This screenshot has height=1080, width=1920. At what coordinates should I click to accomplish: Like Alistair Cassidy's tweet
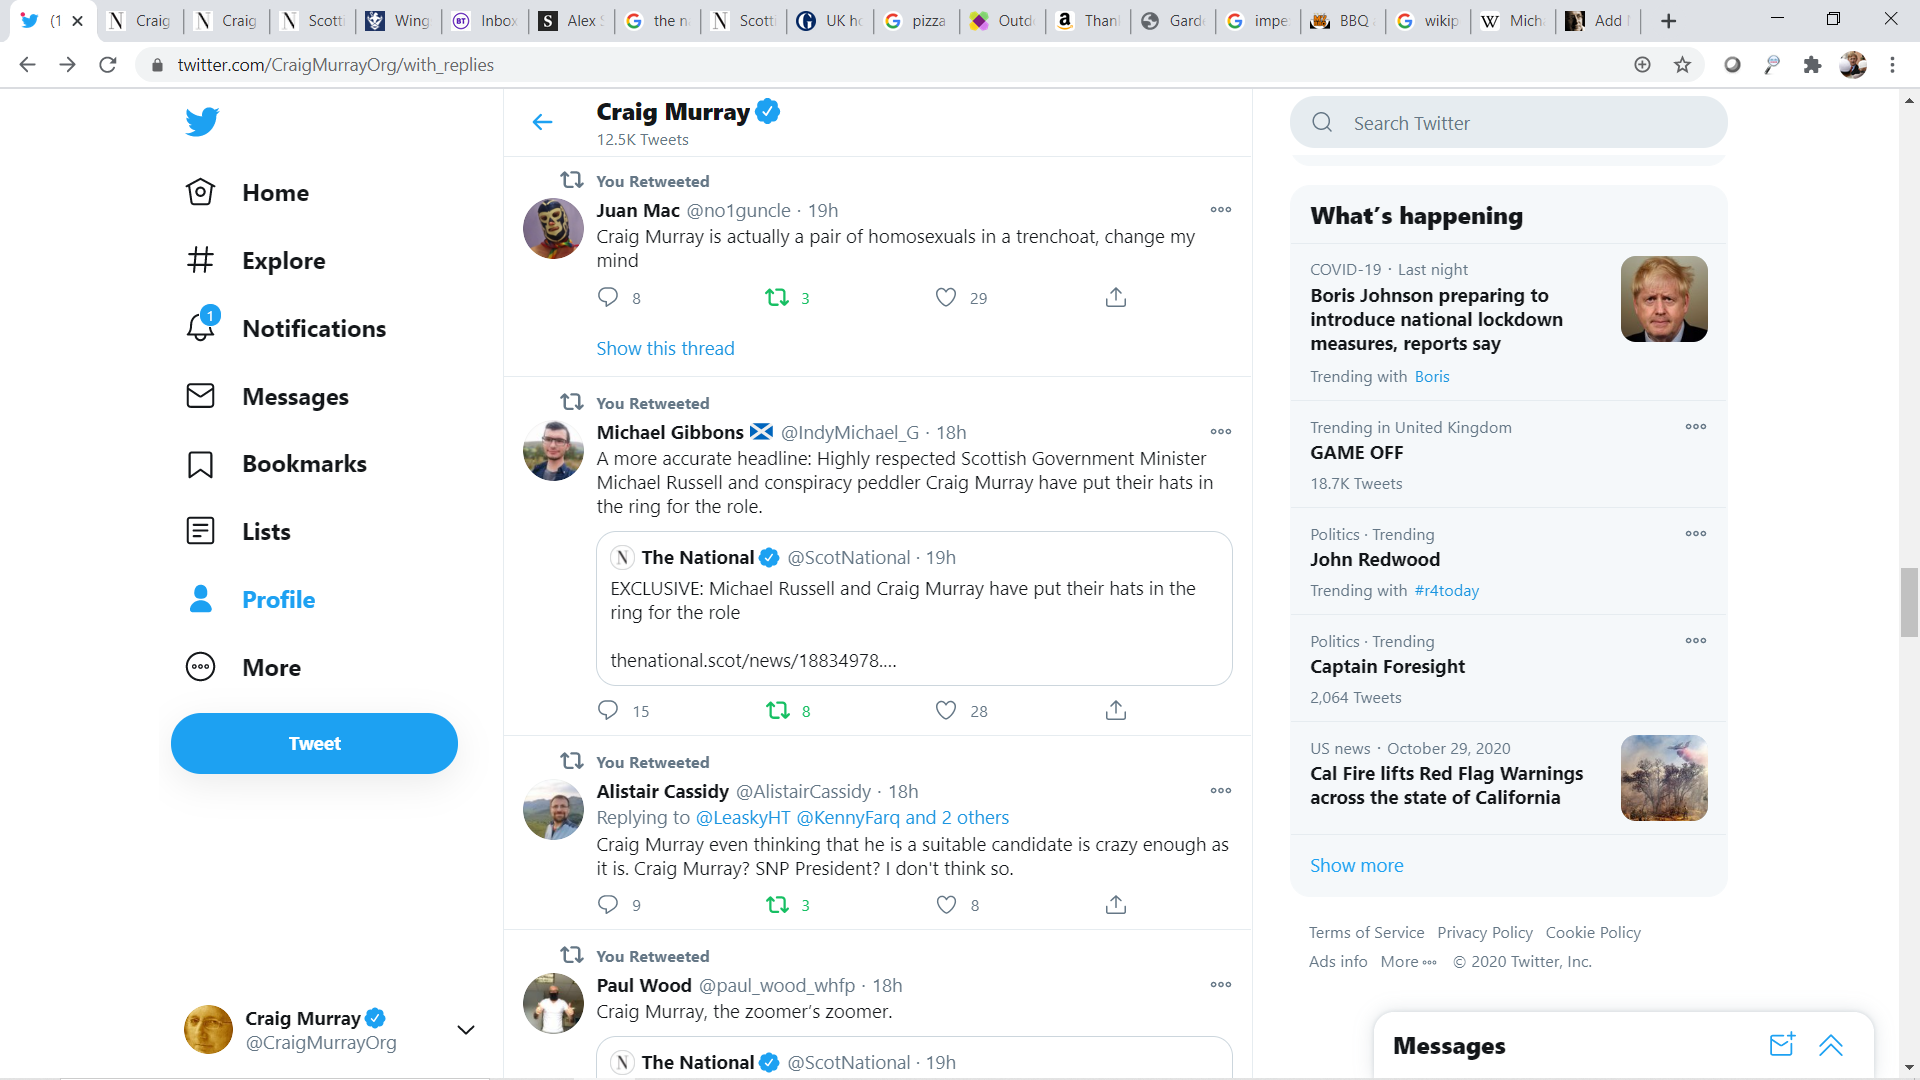pyautogui.click(x=946, y=904)
